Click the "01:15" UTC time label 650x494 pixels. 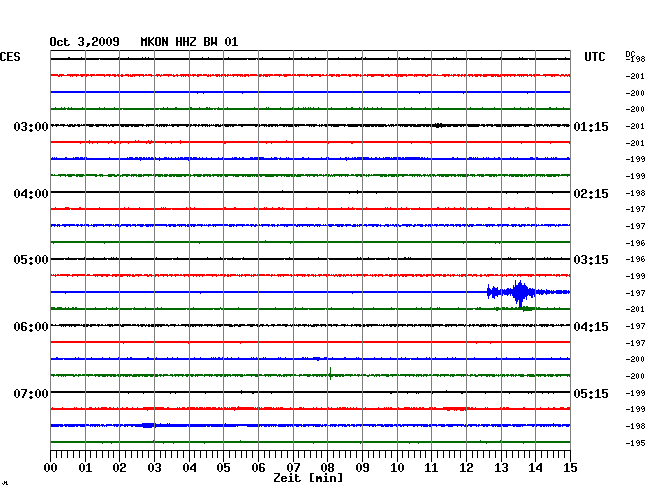click(x=591, y=127)
